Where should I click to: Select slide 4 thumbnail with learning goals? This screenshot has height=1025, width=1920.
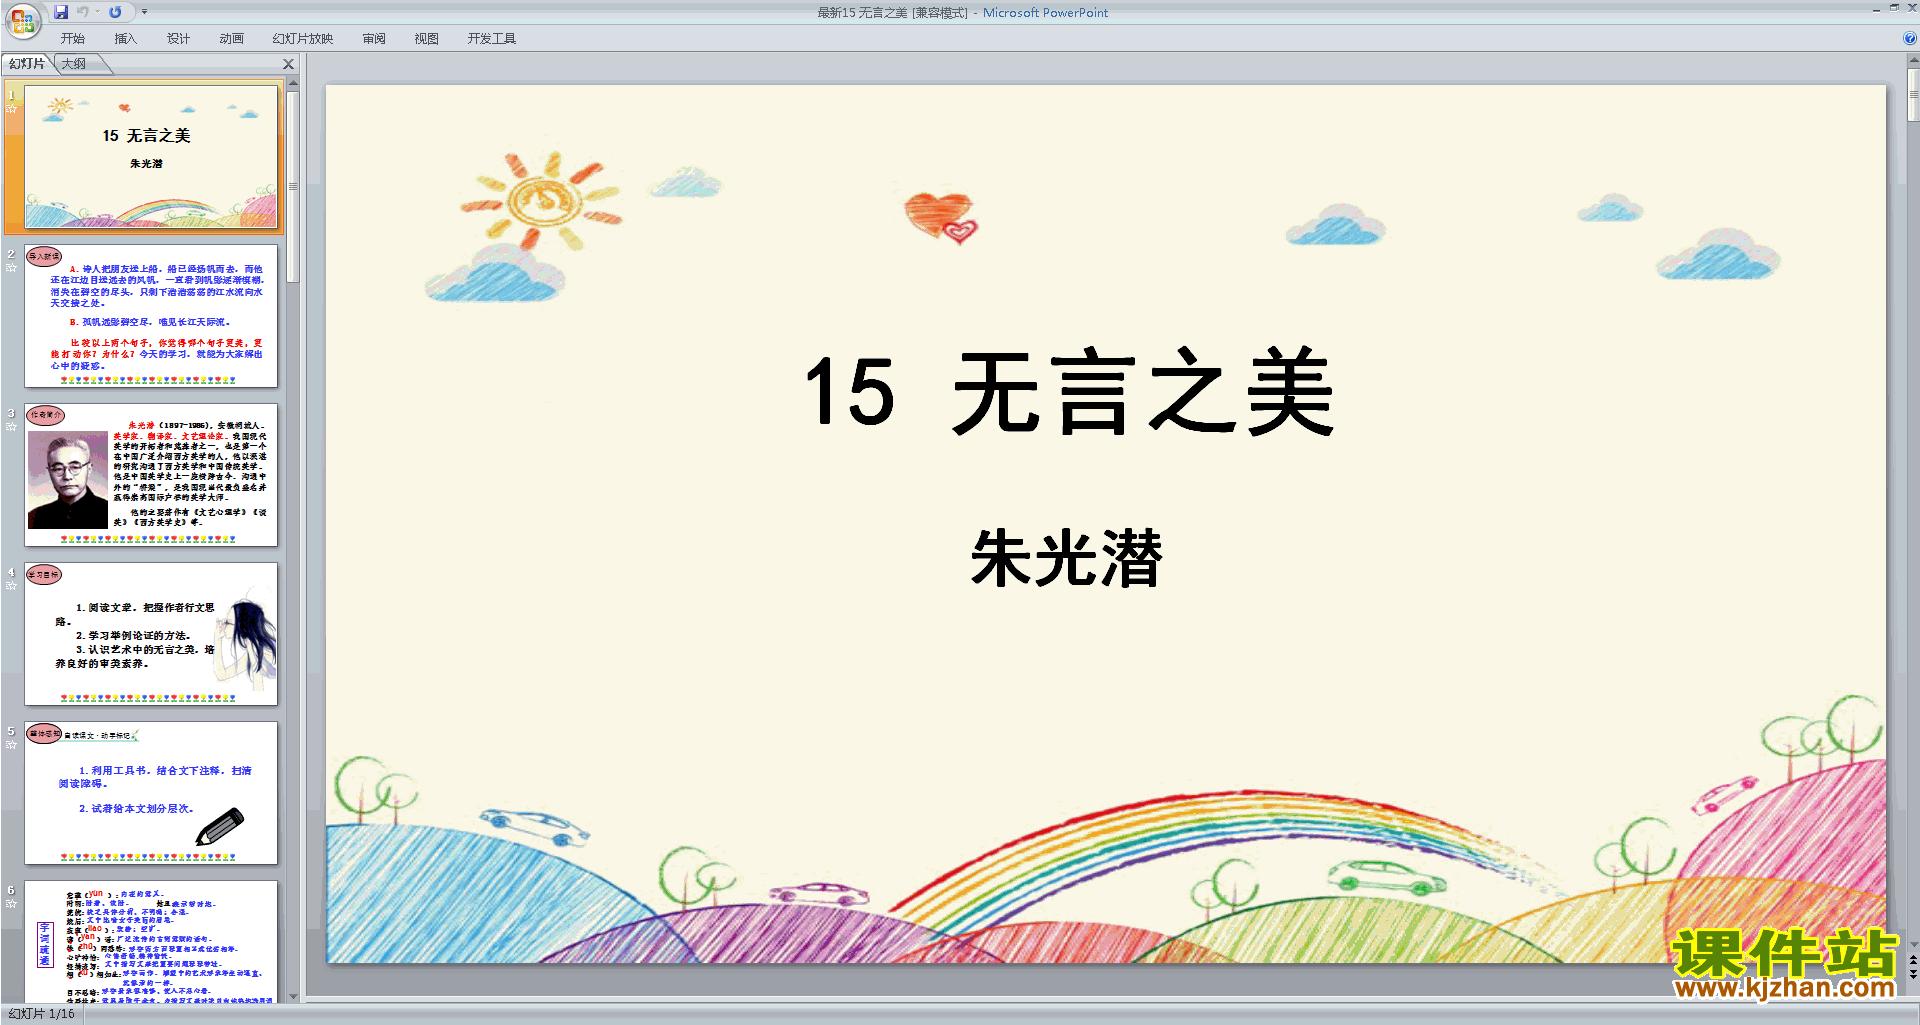click(151, 634)
